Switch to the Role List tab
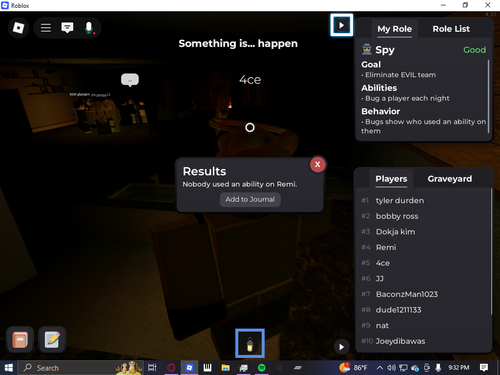This screenshot has width=500, height=375. point(451,29)
